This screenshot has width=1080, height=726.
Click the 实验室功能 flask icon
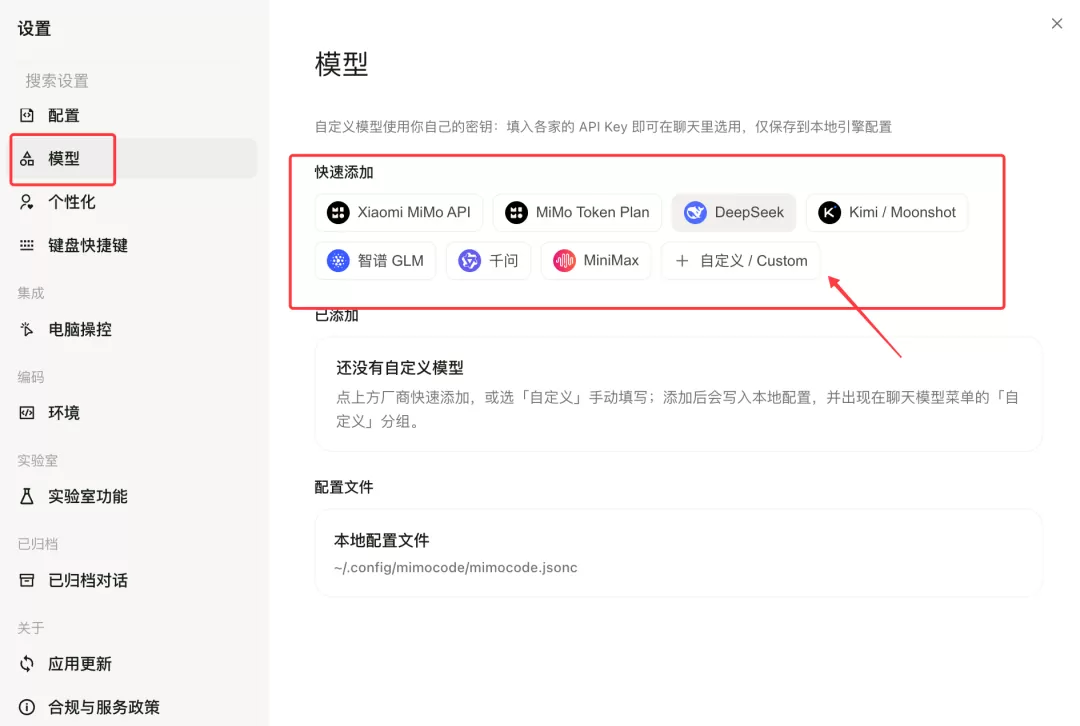(x=27, y=496)
